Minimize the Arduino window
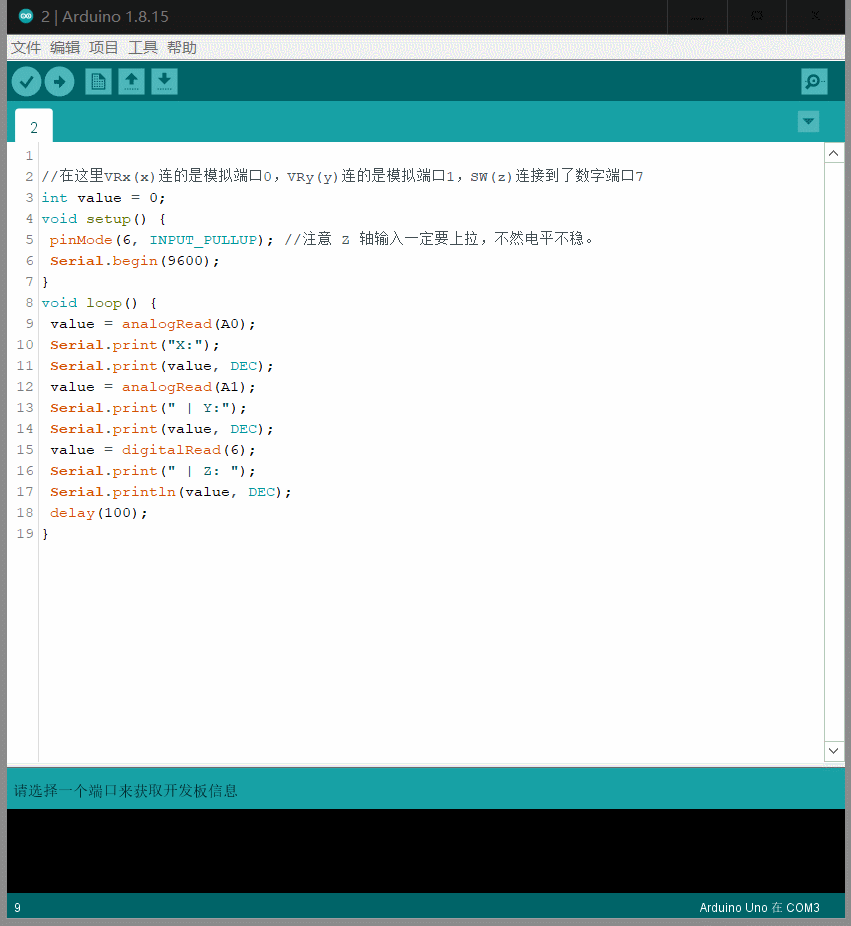 pos(697,17)
